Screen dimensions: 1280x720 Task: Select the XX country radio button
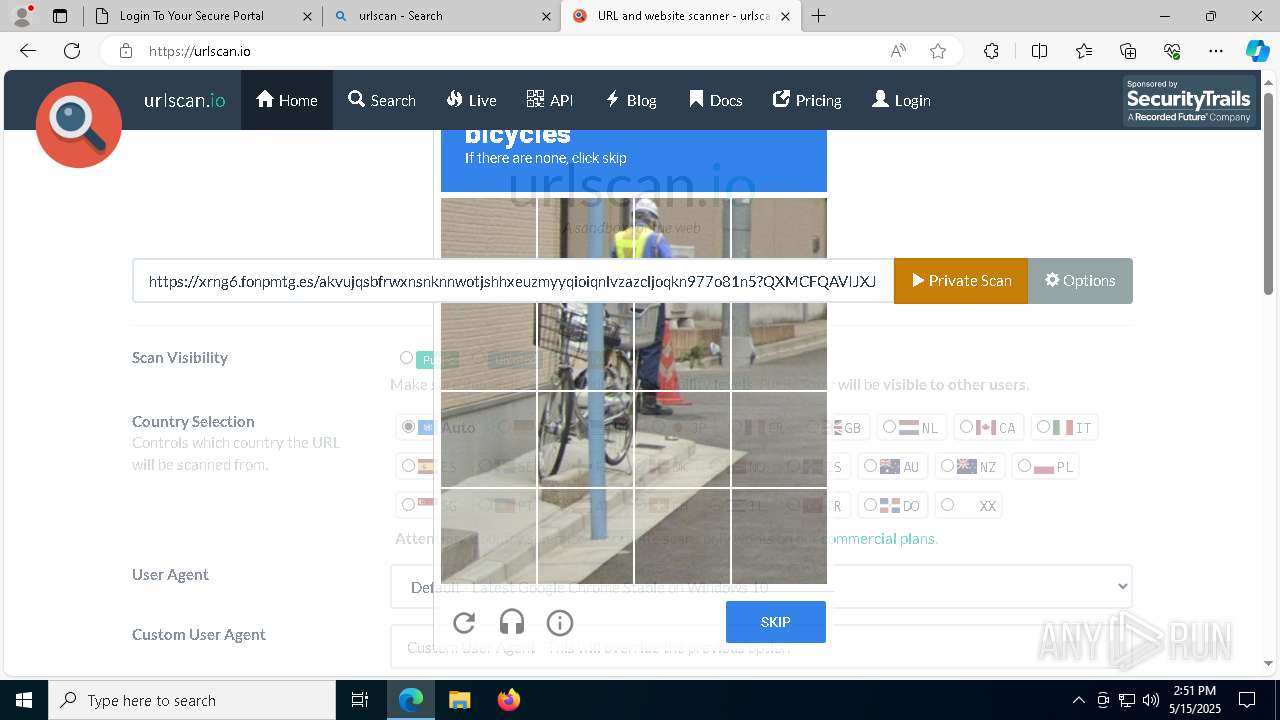(x=947, y=505)
